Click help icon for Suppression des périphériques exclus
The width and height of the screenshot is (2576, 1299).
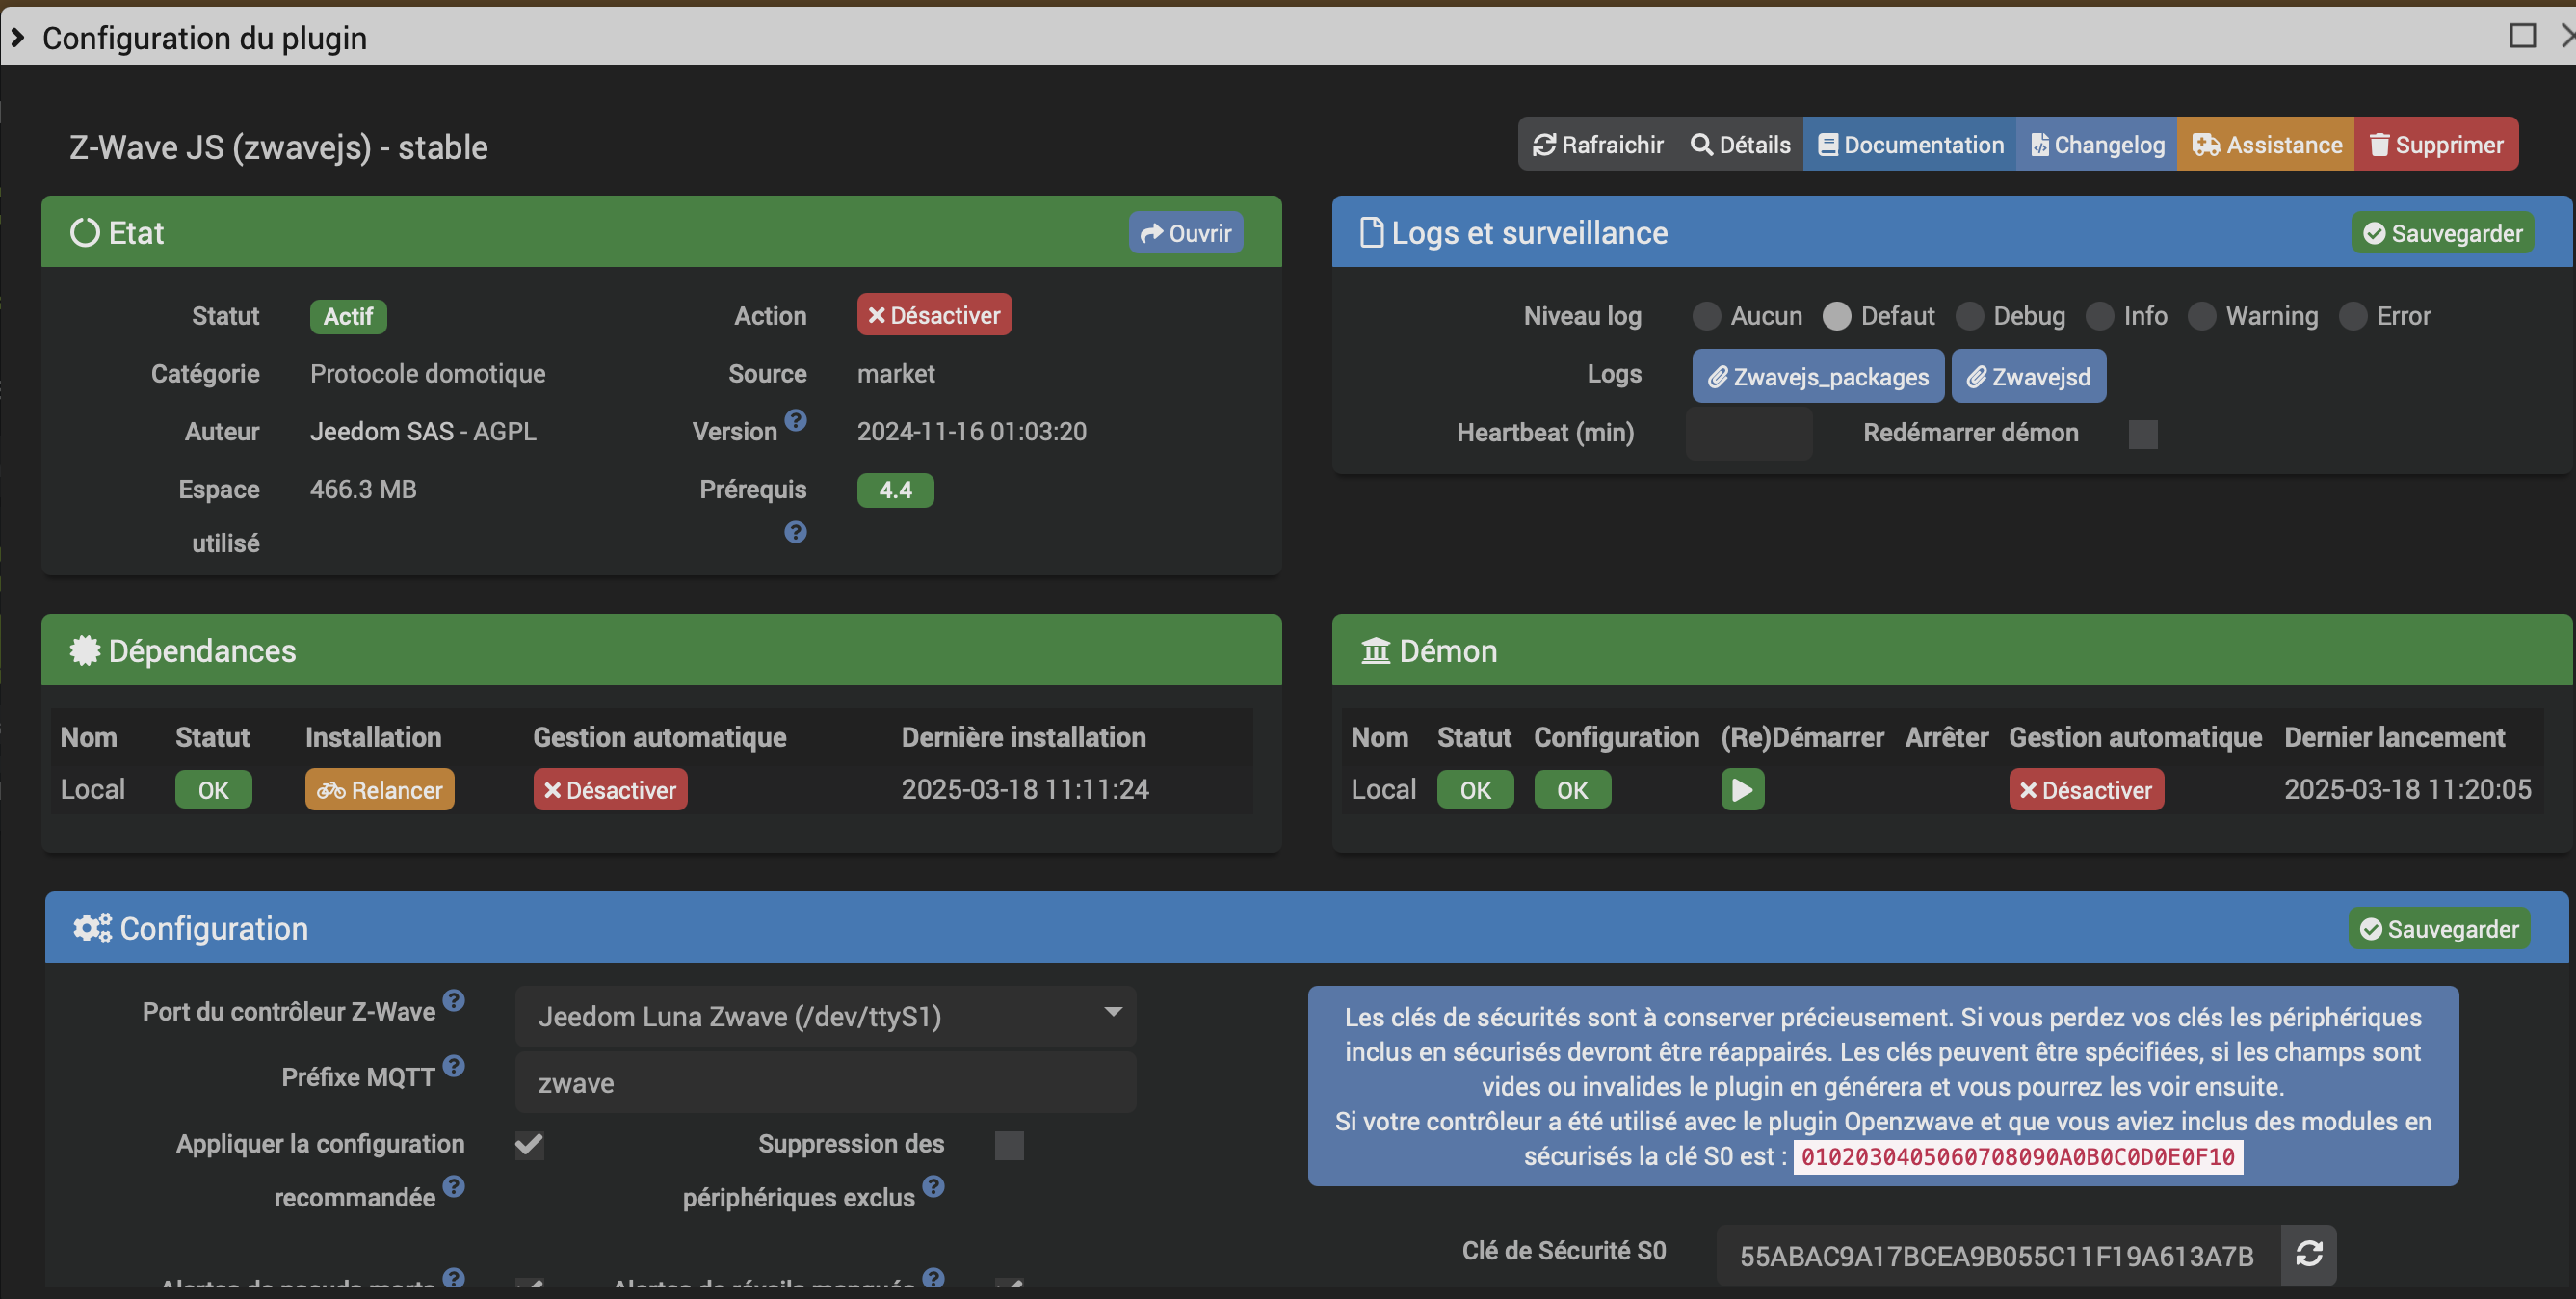[x=933, y=1187]
